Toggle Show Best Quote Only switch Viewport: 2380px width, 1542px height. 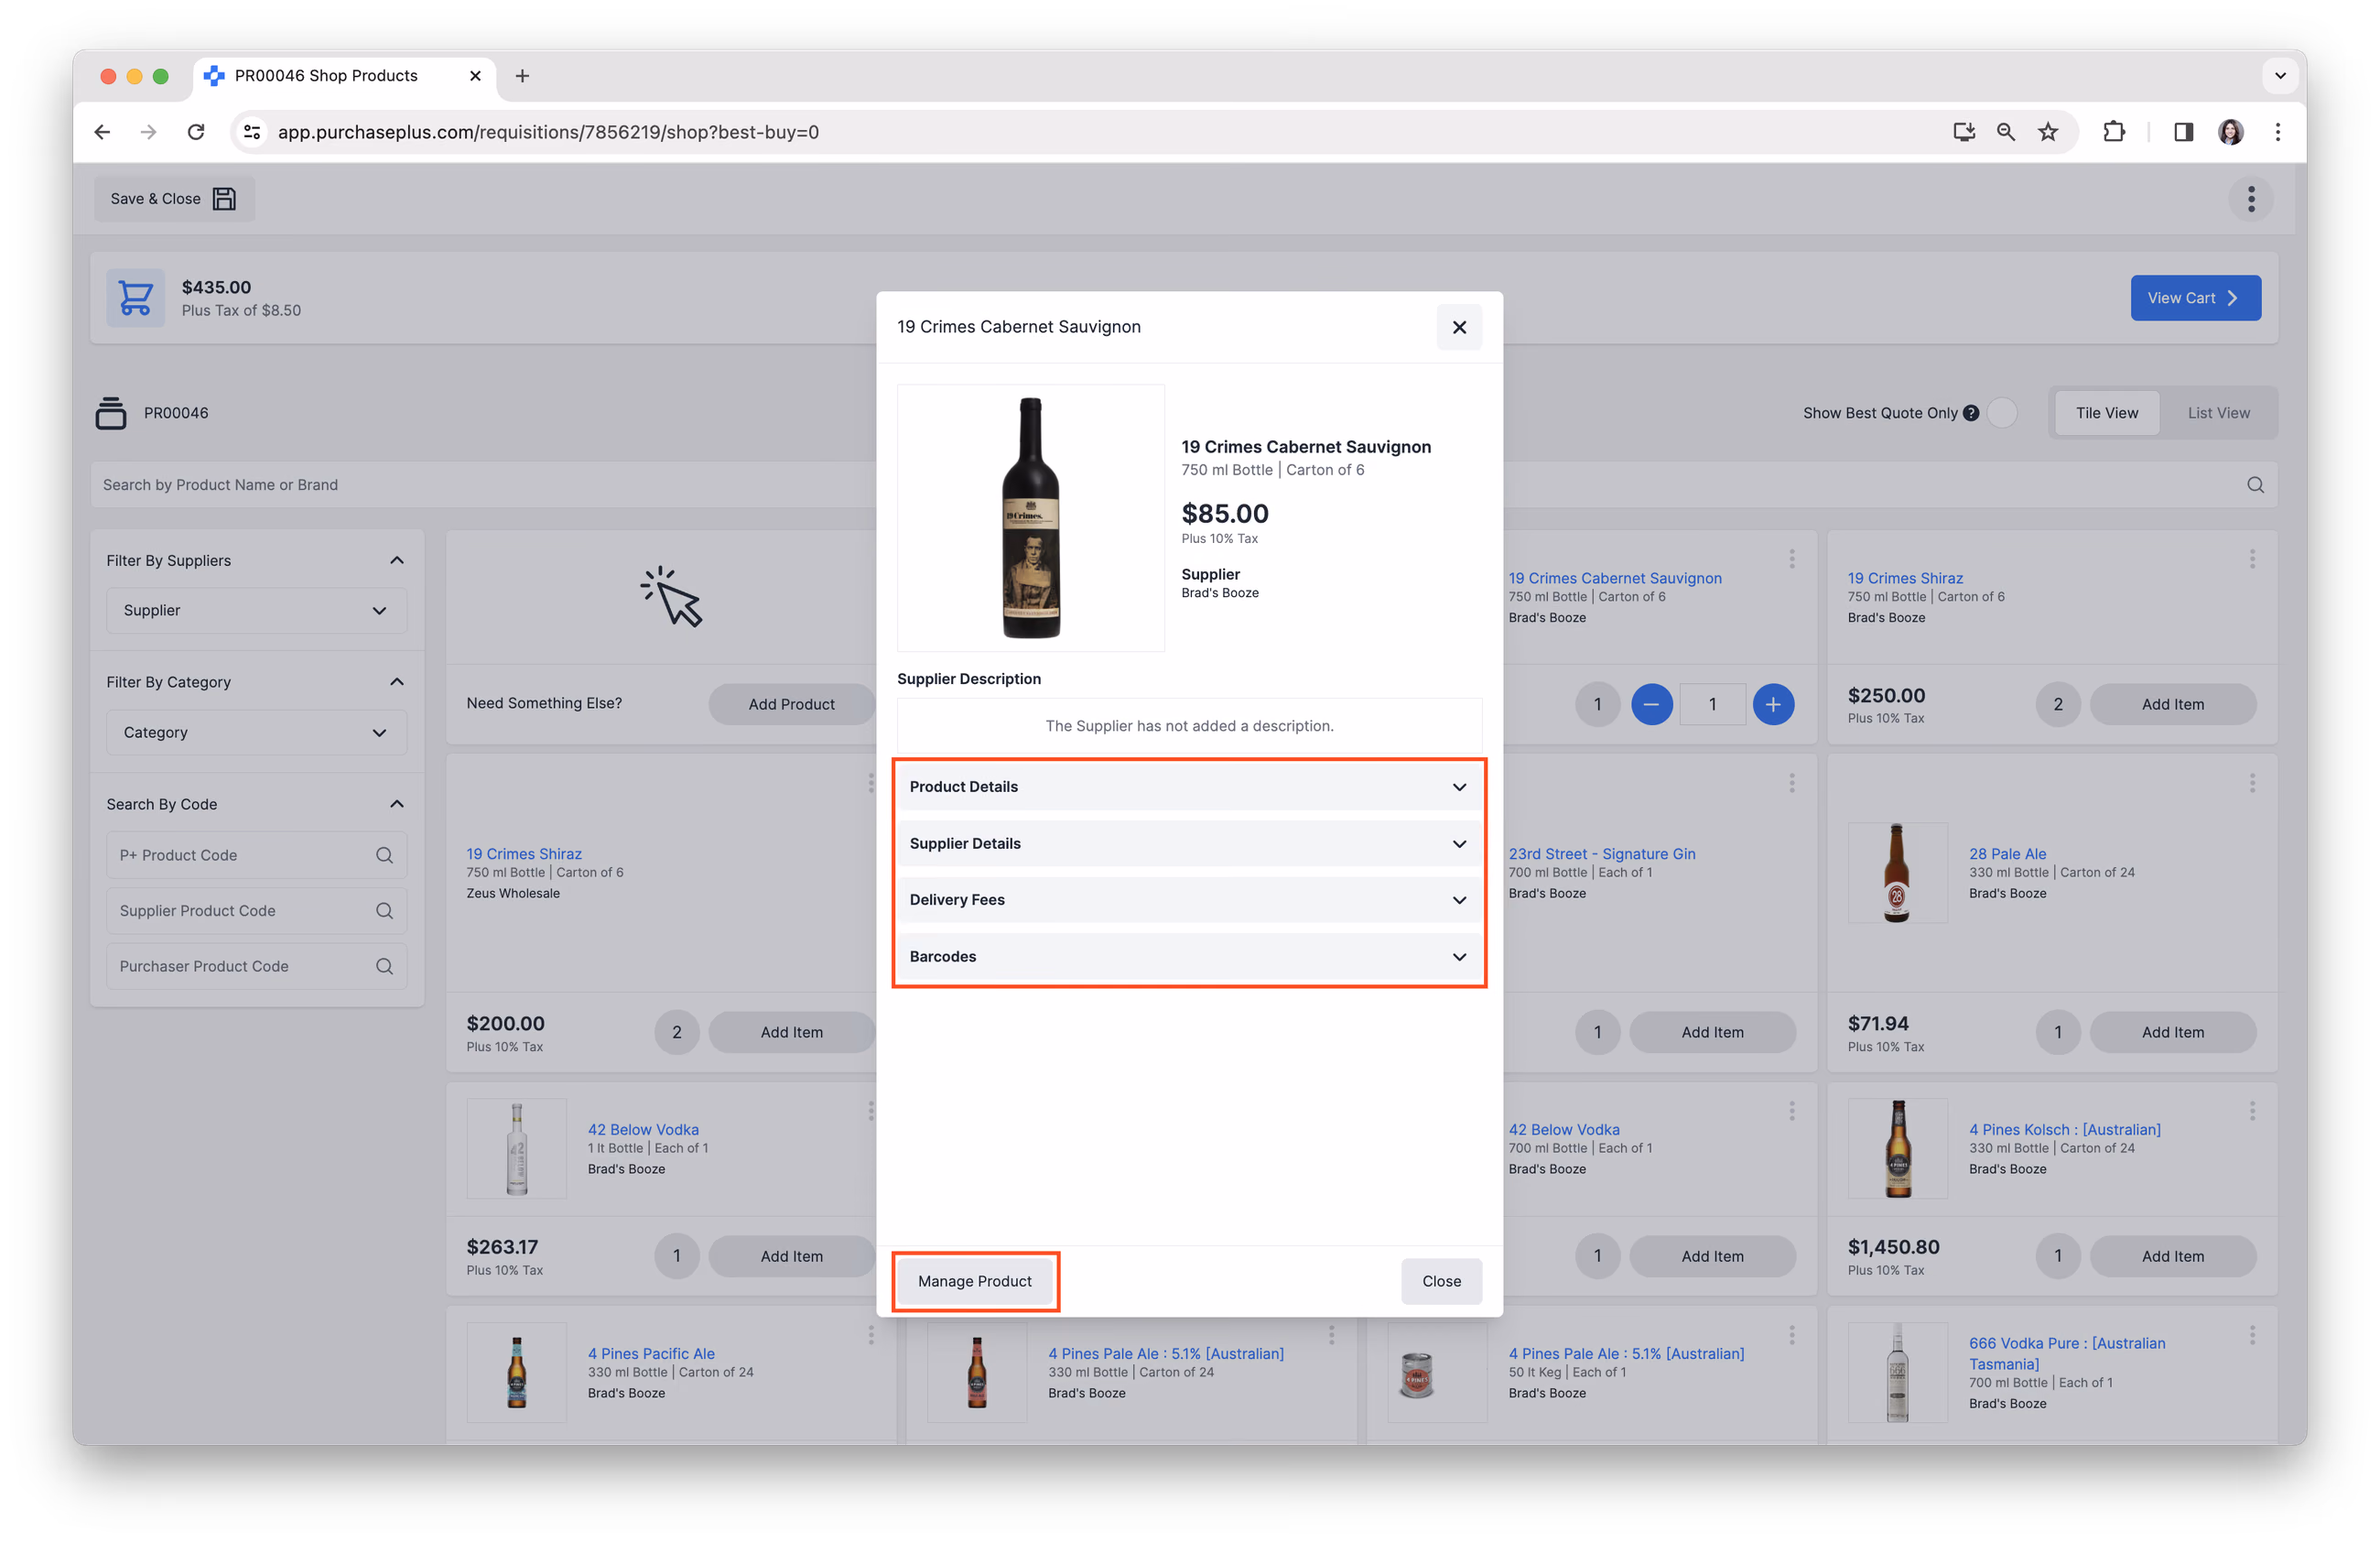click(x=2002, y=413)
